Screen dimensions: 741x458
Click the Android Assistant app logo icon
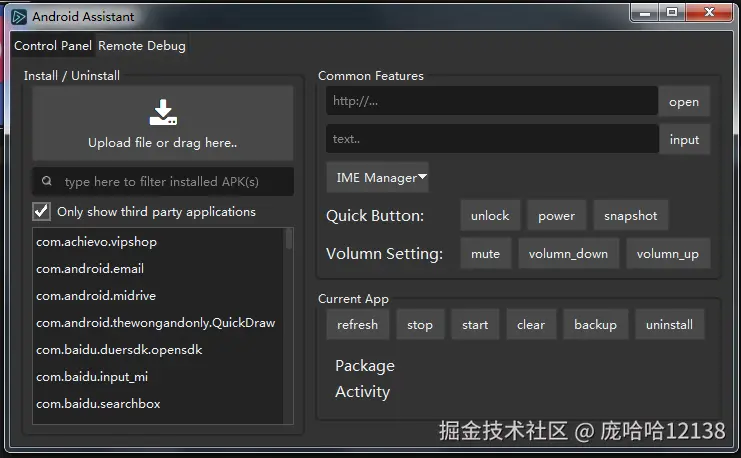19,17
